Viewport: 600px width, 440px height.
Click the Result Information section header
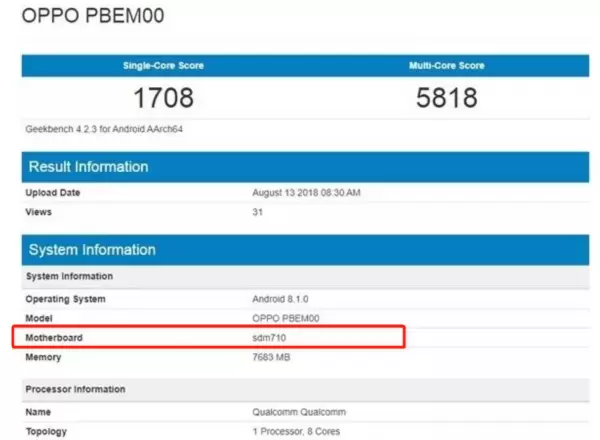[90, 167]
